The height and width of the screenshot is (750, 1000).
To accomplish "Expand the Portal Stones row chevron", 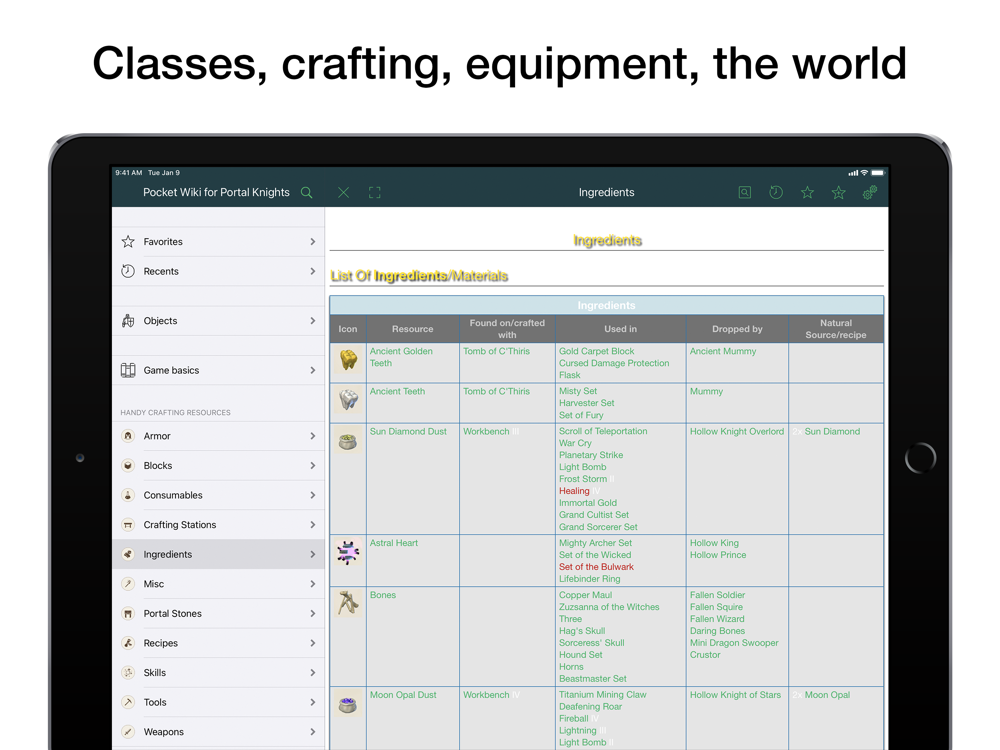I will [x=312, y=614].
